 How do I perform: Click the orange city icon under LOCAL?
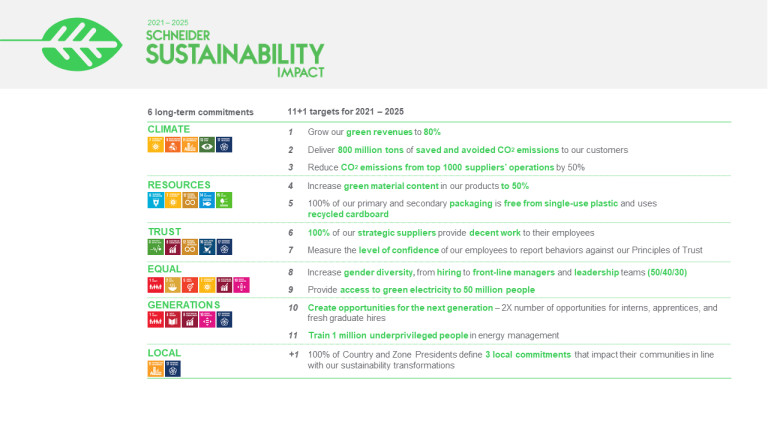point(155,368)
